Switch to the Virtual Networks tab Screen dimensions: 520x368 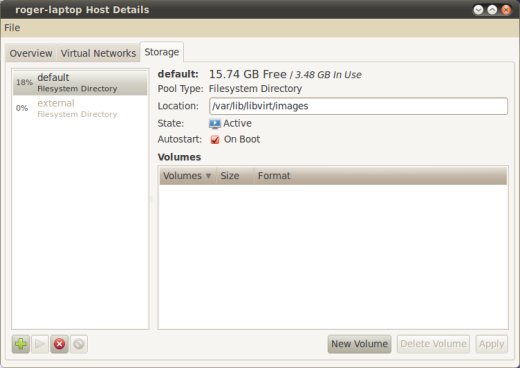98,53
